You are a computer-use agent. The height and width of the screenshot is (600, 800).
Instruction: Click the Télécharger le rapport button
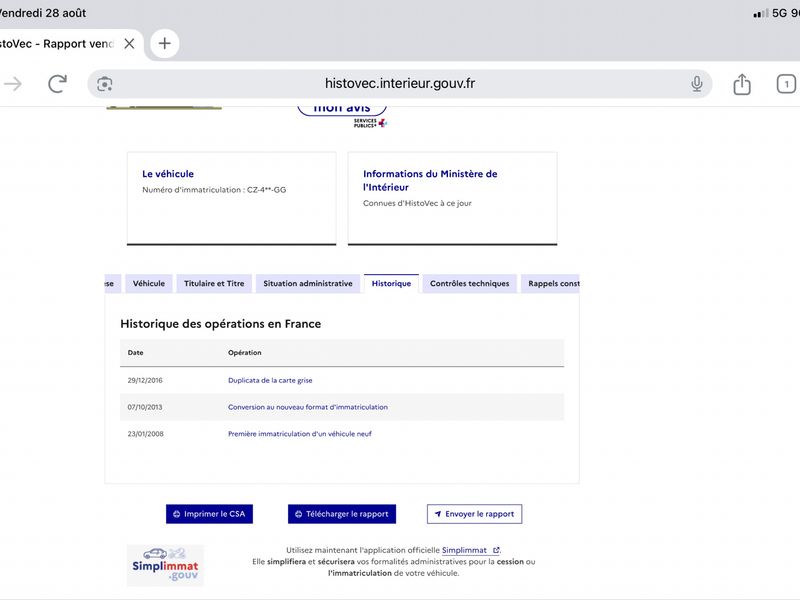click(342, 514)
